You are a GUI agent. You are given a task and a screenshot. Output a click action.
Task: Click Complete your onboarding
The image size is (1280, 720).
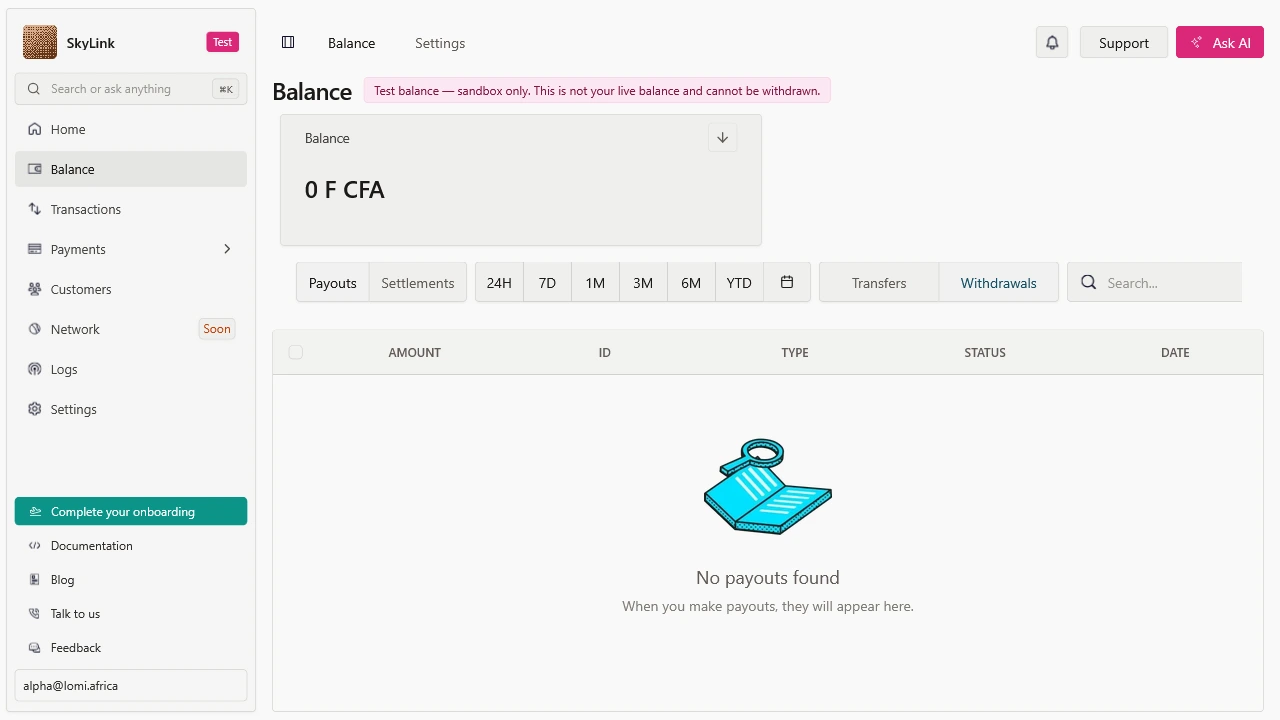pyautogui.click(x=131, y=511)
